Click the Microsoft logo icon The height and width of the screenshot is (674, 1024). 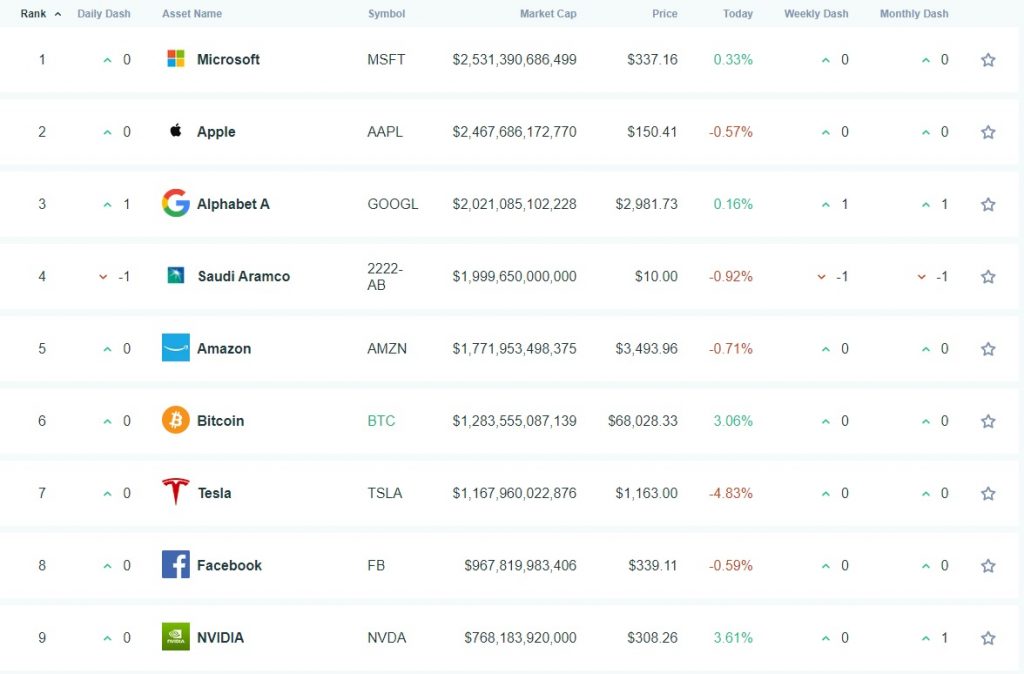[176, 59]
